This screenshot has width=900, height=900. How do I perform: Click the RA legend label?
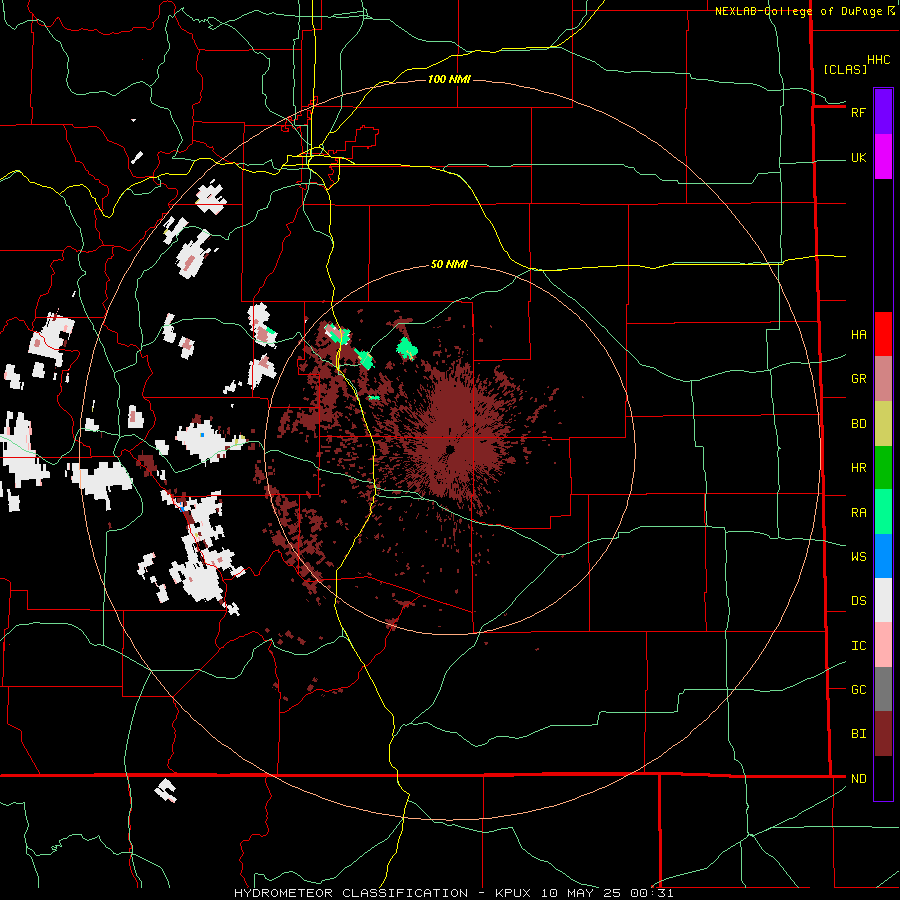[858, 512]
